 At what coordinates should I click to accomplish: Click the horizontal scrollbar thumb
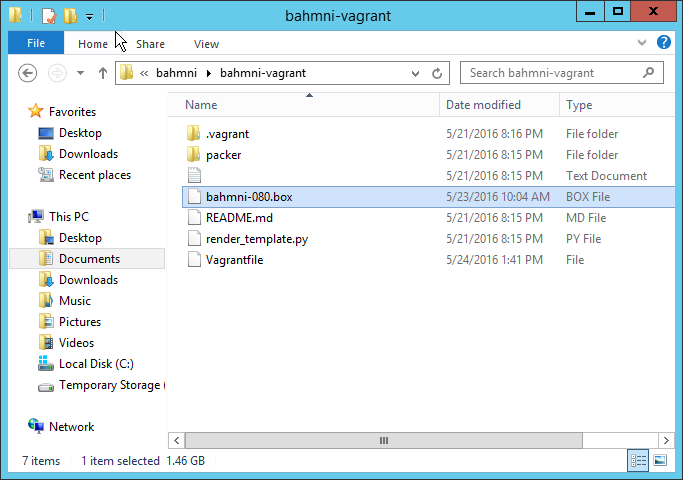[x=384, y=440]
